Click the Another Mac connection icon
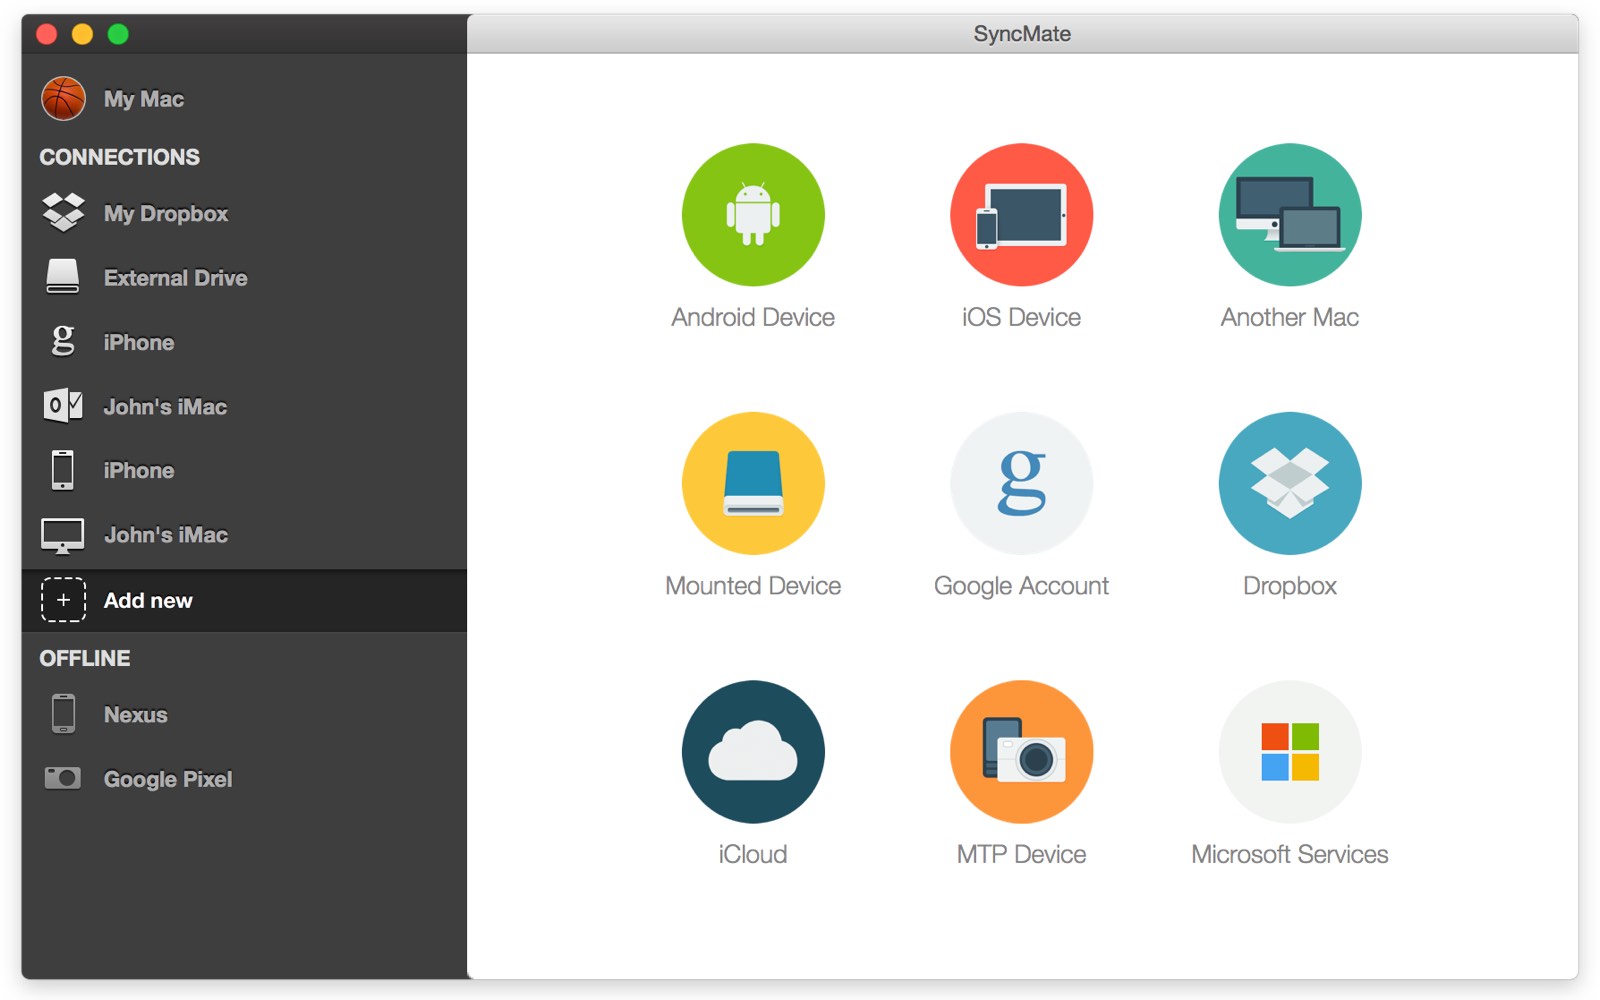This screenshot has height=1000, width=1600. (1288, 214)
